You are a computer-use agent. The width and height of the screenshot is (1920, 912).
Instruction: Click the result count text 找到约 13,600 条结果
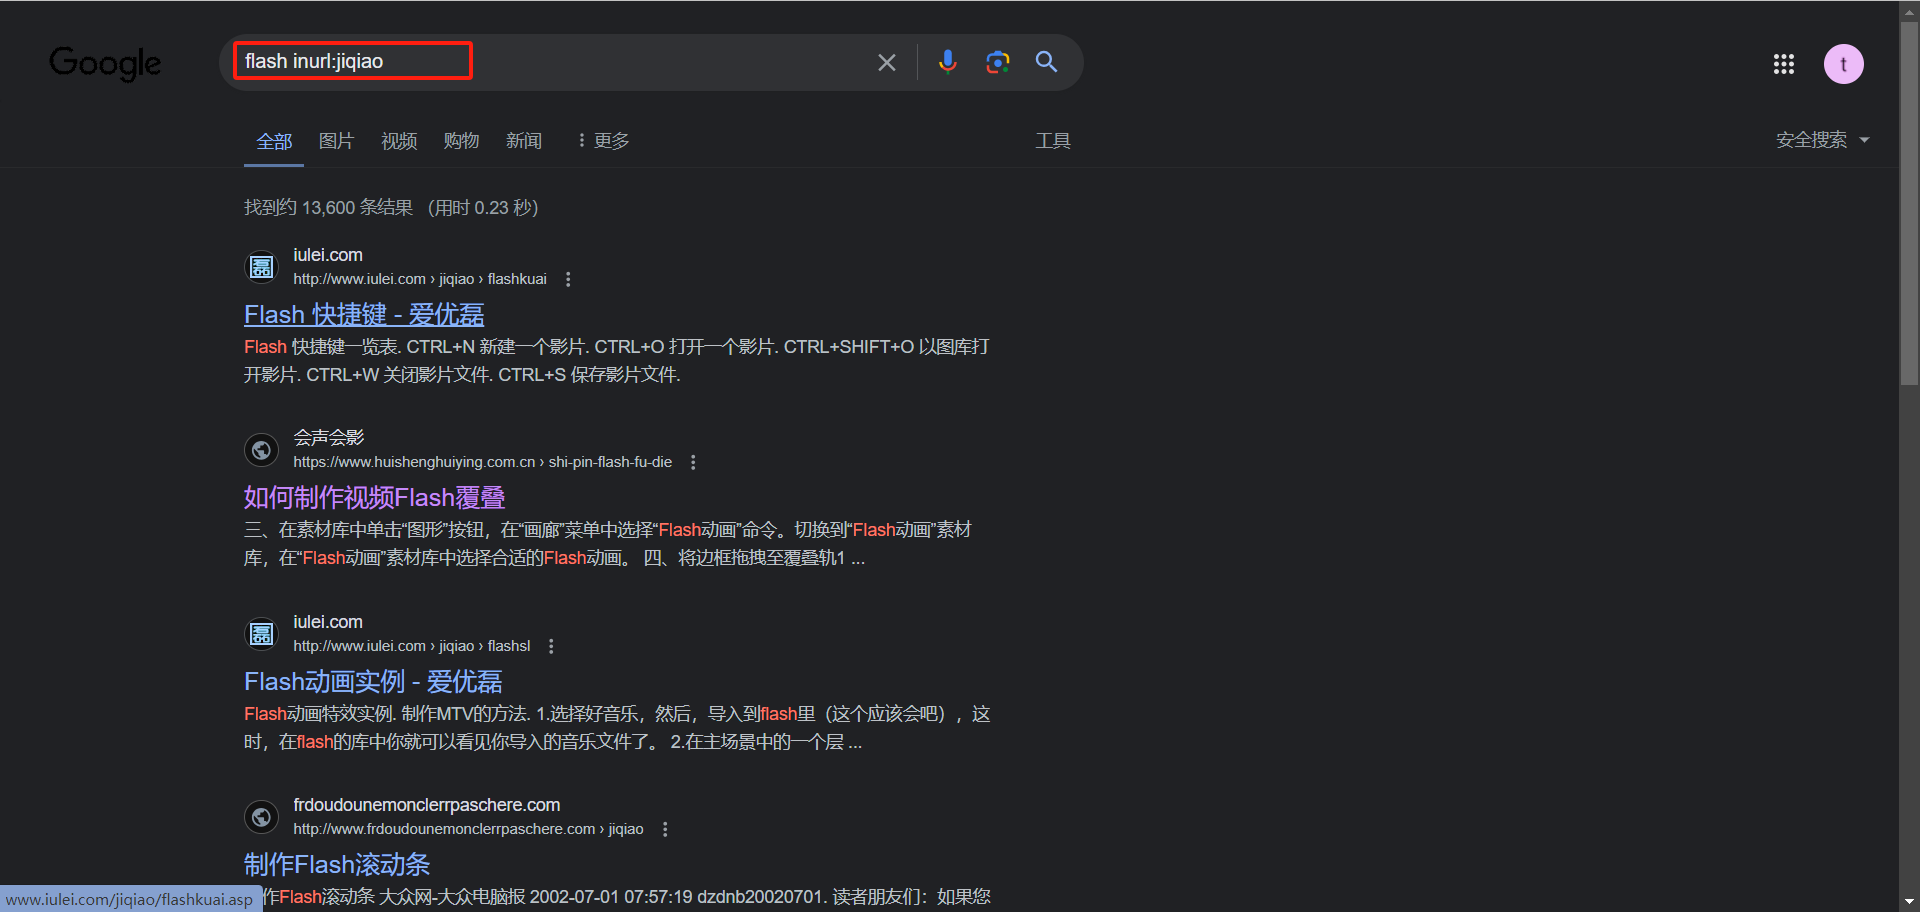pyautogui.click(x=328, y=207)
